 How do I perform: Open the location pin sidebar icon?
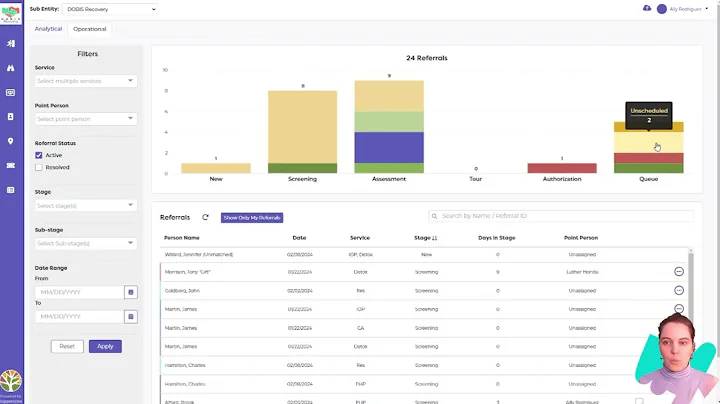click(11, 141)
